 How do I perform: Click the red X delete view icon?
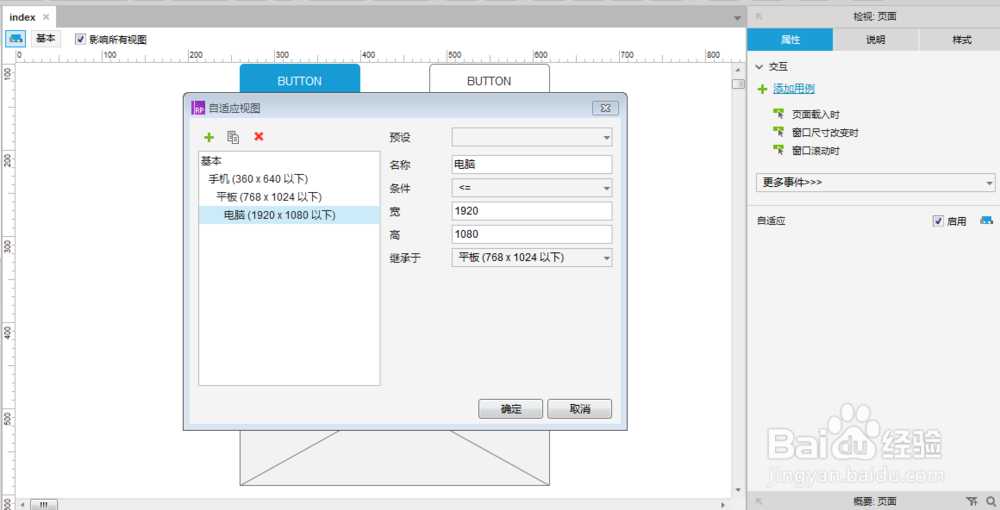point(258,136)
